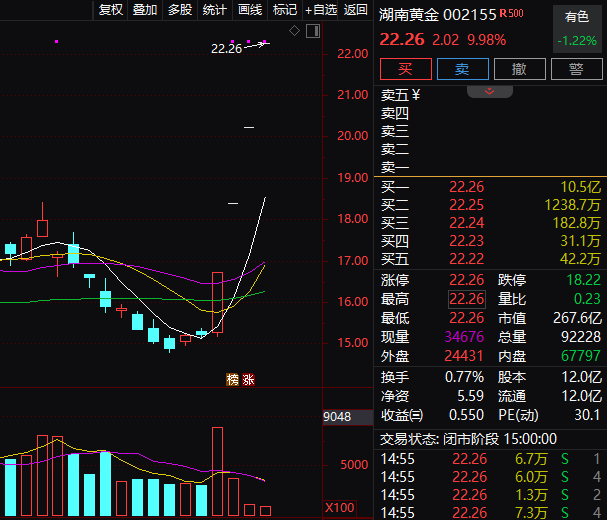This screenshot has width=607, height=520.
Task: Open the 统计 statistics menu
Action: pyautogui.click(x=215, y=10)
